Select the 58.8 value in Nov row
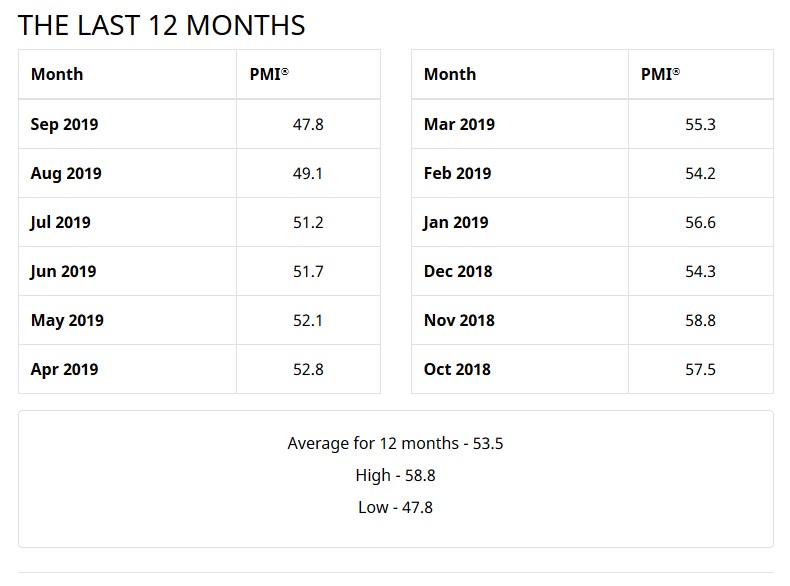This screenshot has height=586, width=790. click(701, 320)
